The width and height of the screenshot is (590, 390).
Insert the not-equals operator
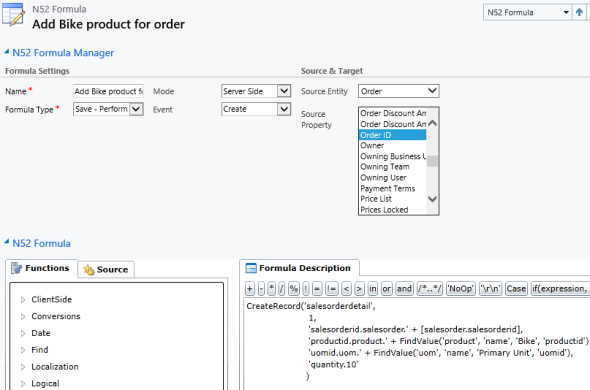[x=331, y=289]
